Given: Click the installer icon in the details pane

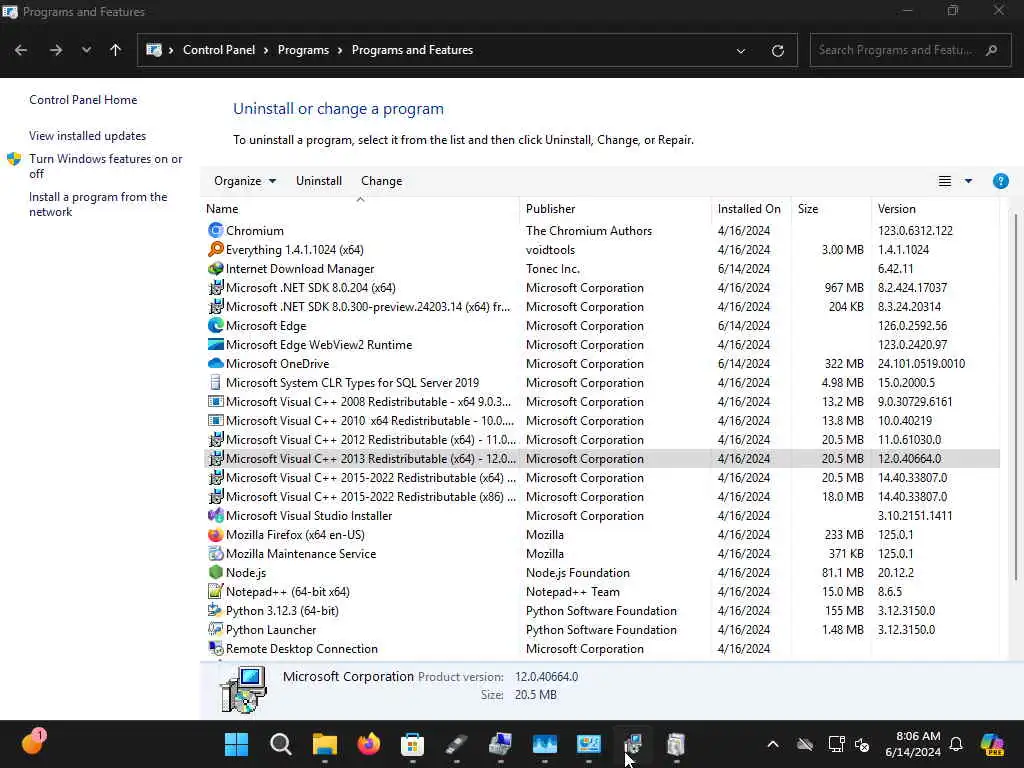Looking at the screenshot, I should (244, 689).
